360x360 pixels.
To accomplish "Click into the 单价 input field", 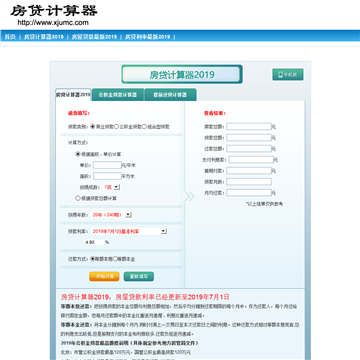I will (107, 165).
